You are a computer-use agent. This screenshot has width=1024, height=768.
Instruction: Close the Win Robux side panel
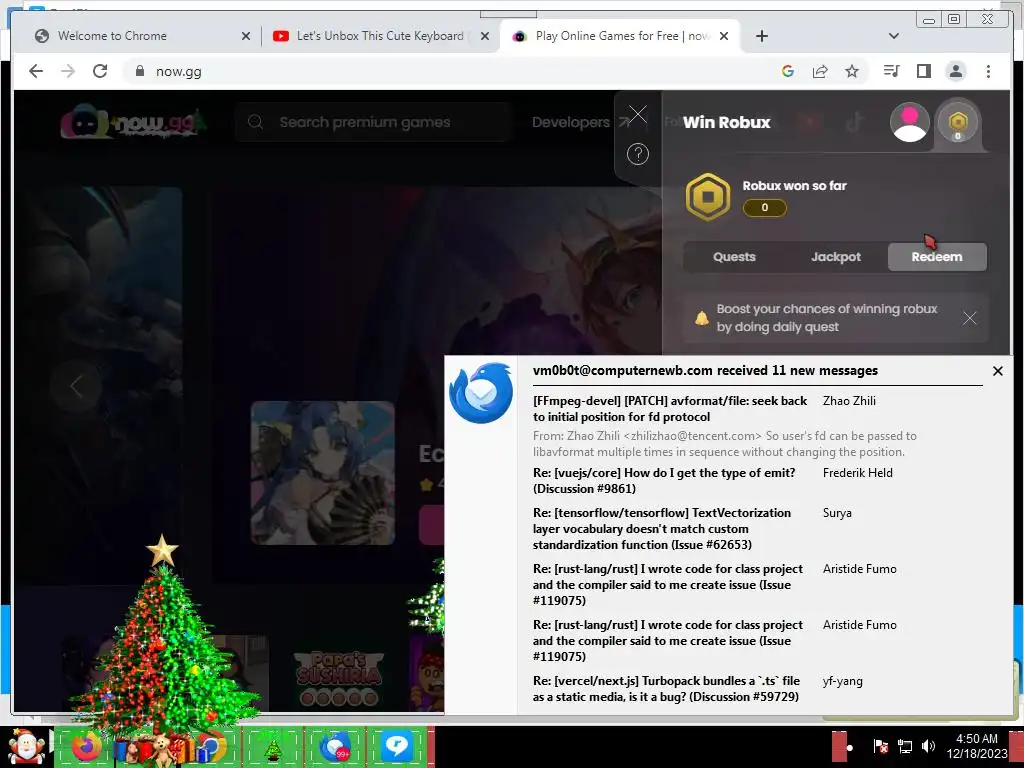(x=637, y=115)
